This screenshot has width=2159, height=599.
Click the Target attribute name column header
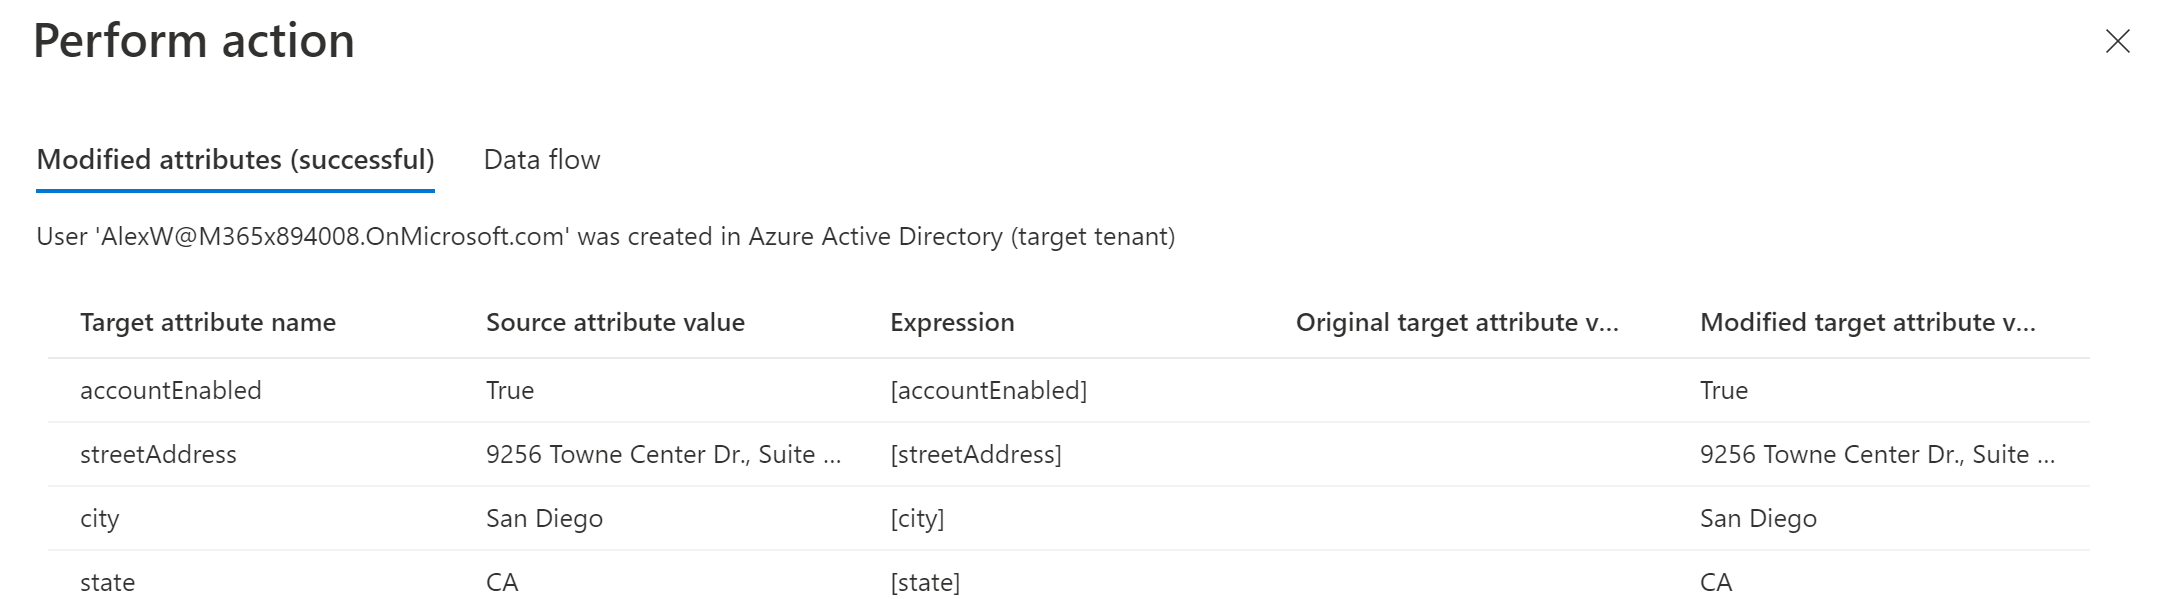(x=208, y=323)
